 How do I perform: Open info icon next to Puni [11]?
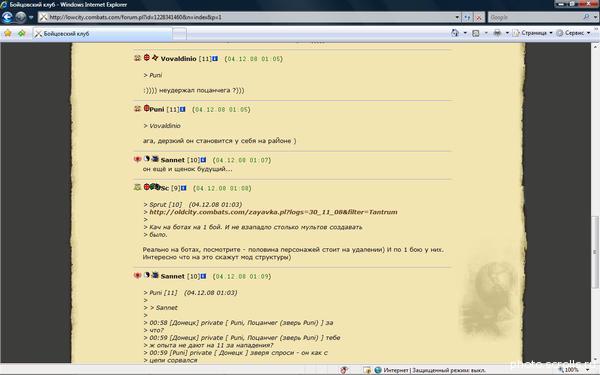coord(183,109)
